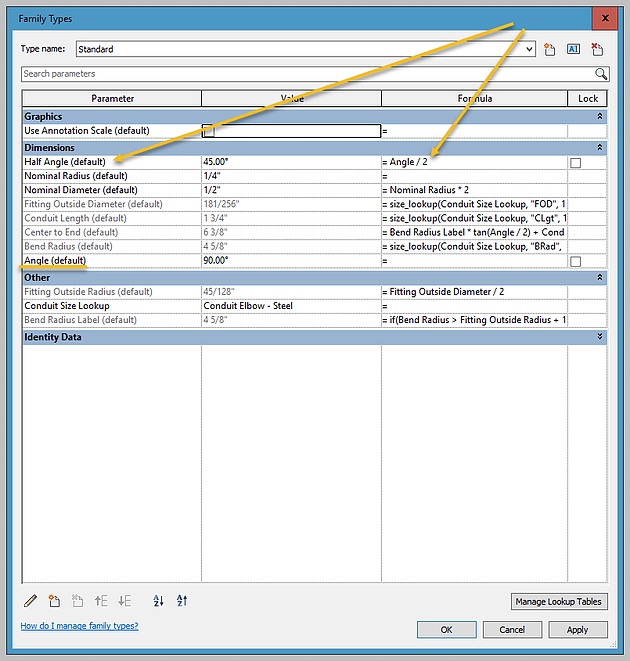Click the Rename Type icon

pos(573,49)
